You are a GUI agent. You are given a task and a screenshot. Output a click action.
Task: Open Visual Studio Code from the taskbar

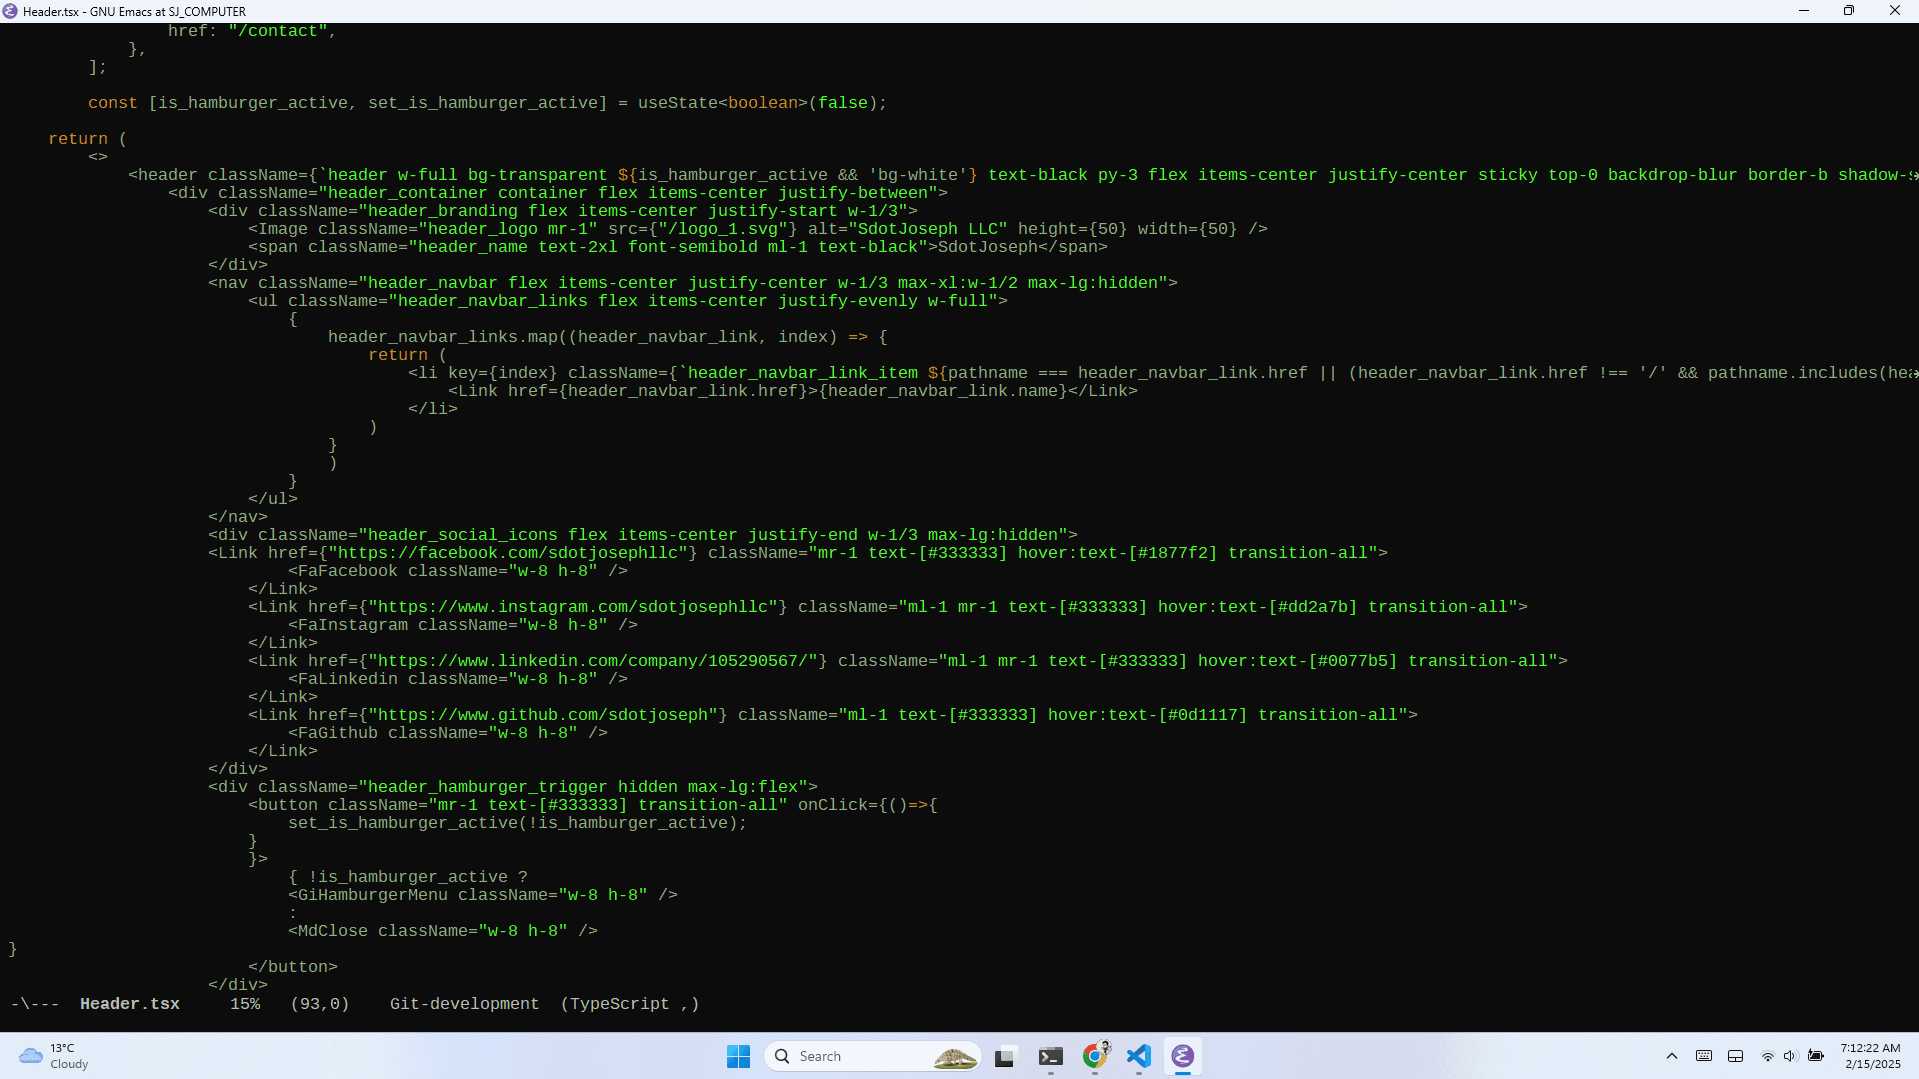click(x=1139, y=1056)
